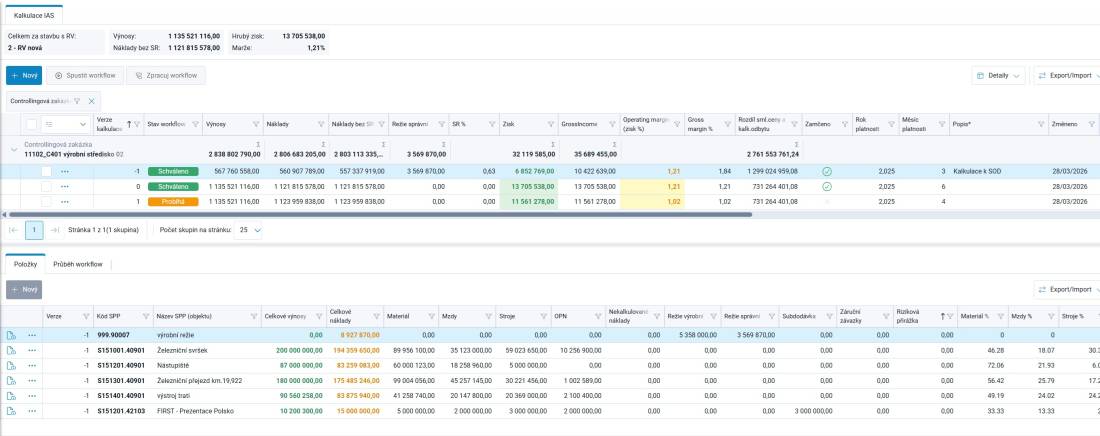
Task: Click the green Schváleno badge for version -1
Action: point(173,171)
